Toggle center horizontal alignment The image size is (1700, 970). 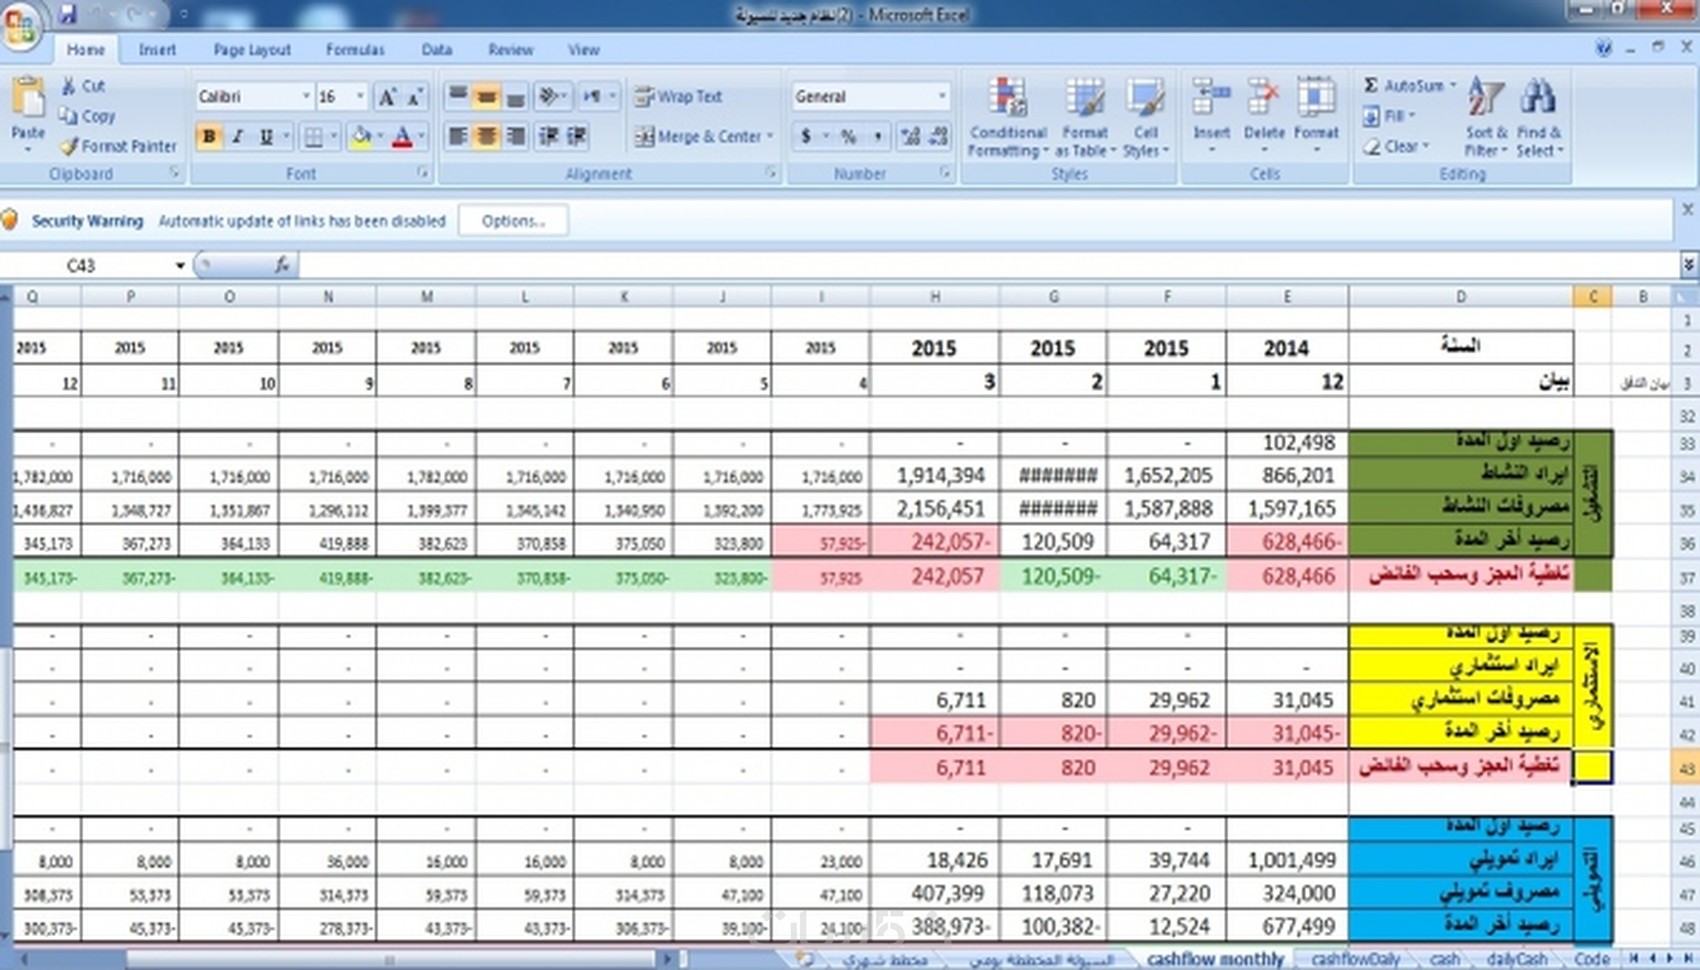coord(487,136)
